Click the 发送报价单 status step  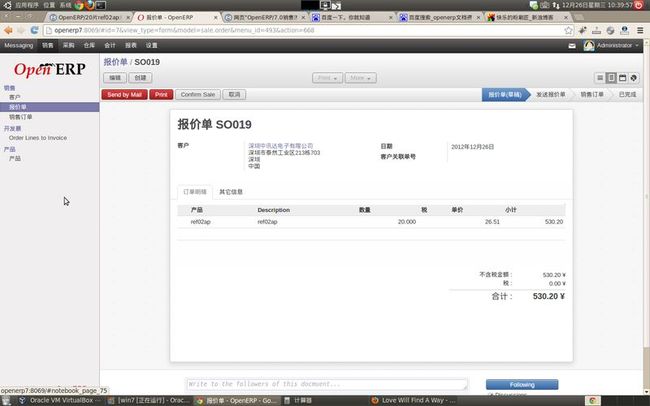(551, 95)
